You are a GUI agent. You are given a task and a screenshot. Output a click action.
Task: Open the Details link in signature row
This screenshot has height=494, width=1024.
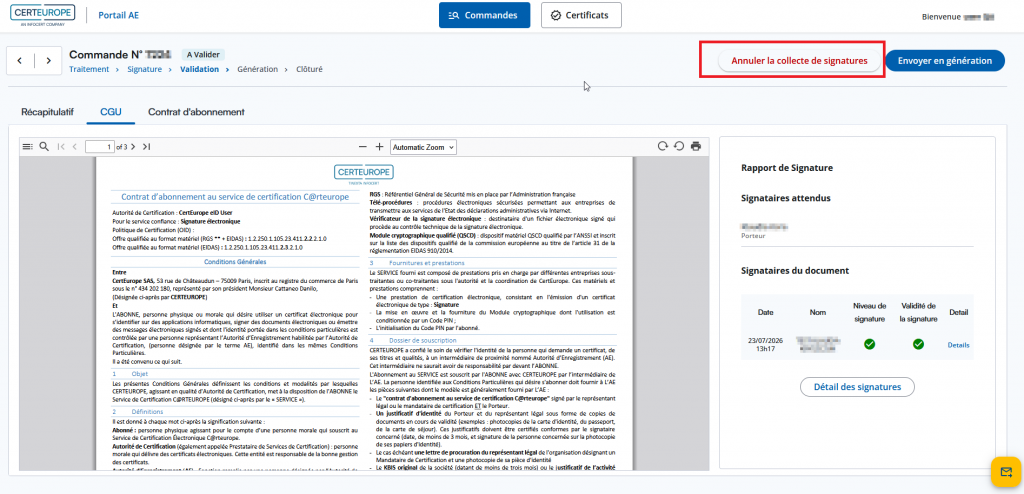(x=958, y=345)
